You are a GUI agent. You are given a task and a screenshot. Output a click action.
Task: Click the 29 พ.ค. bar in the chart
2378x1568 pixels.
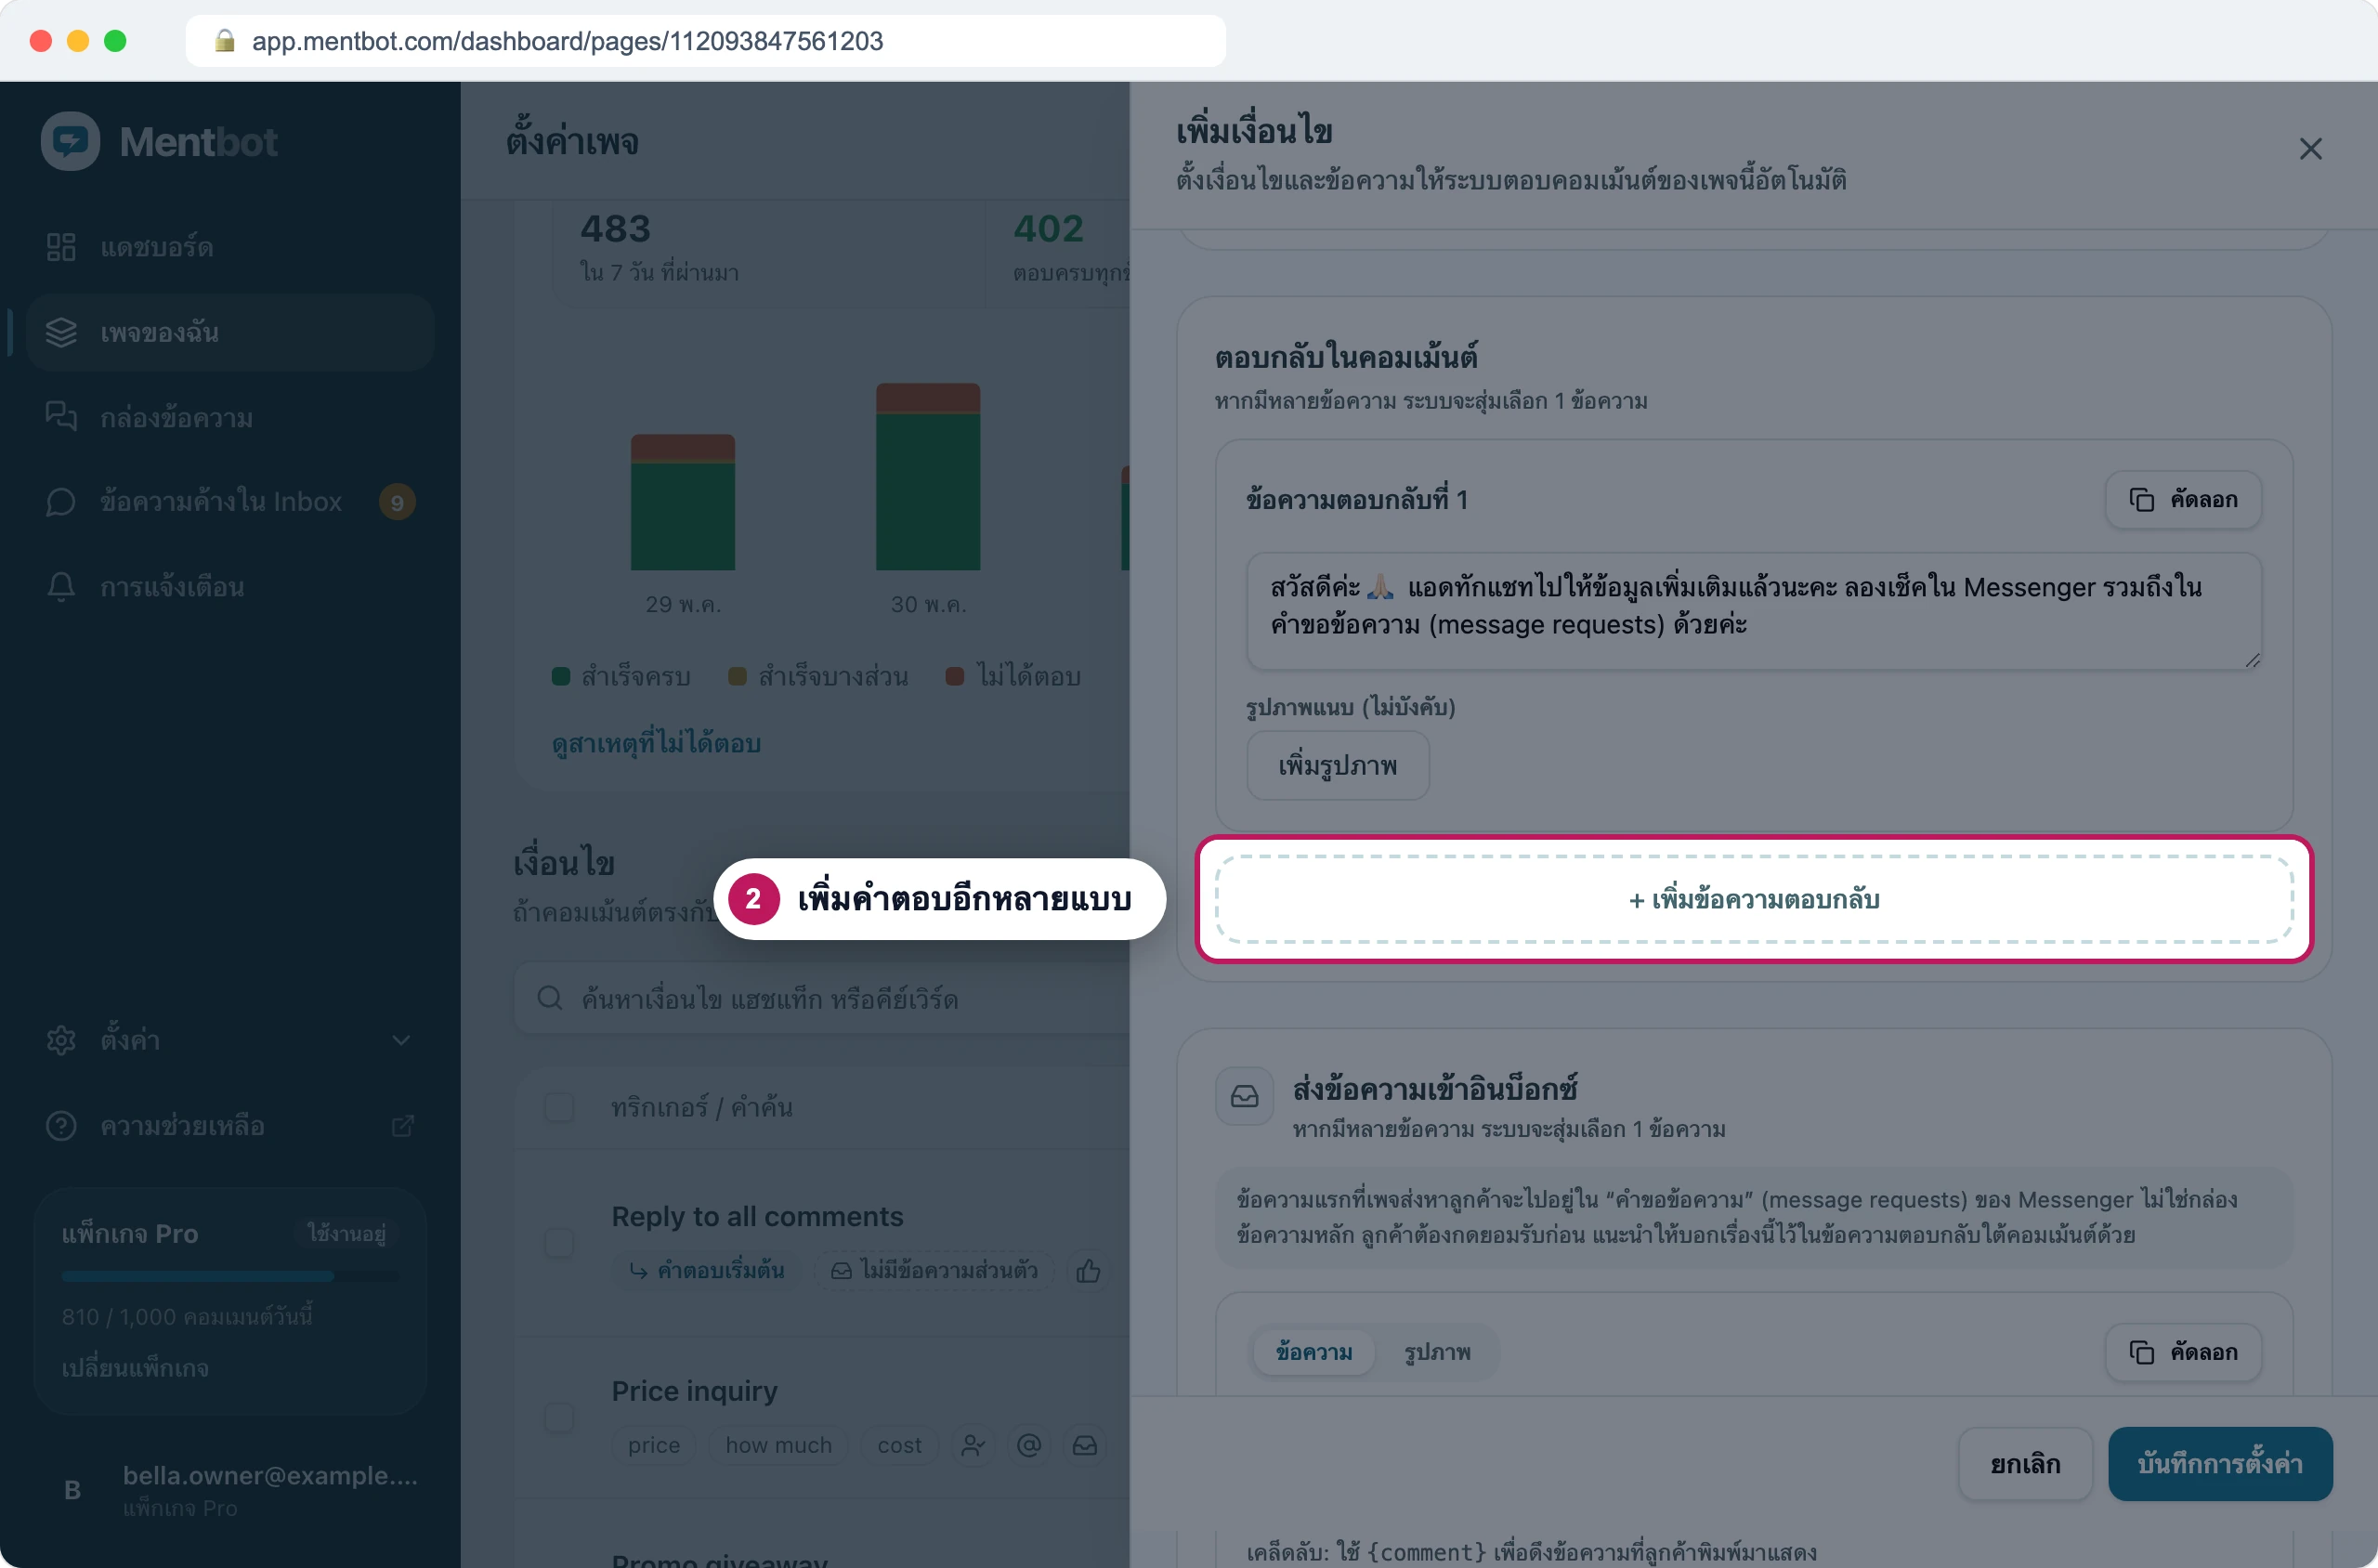click(683, 502)
